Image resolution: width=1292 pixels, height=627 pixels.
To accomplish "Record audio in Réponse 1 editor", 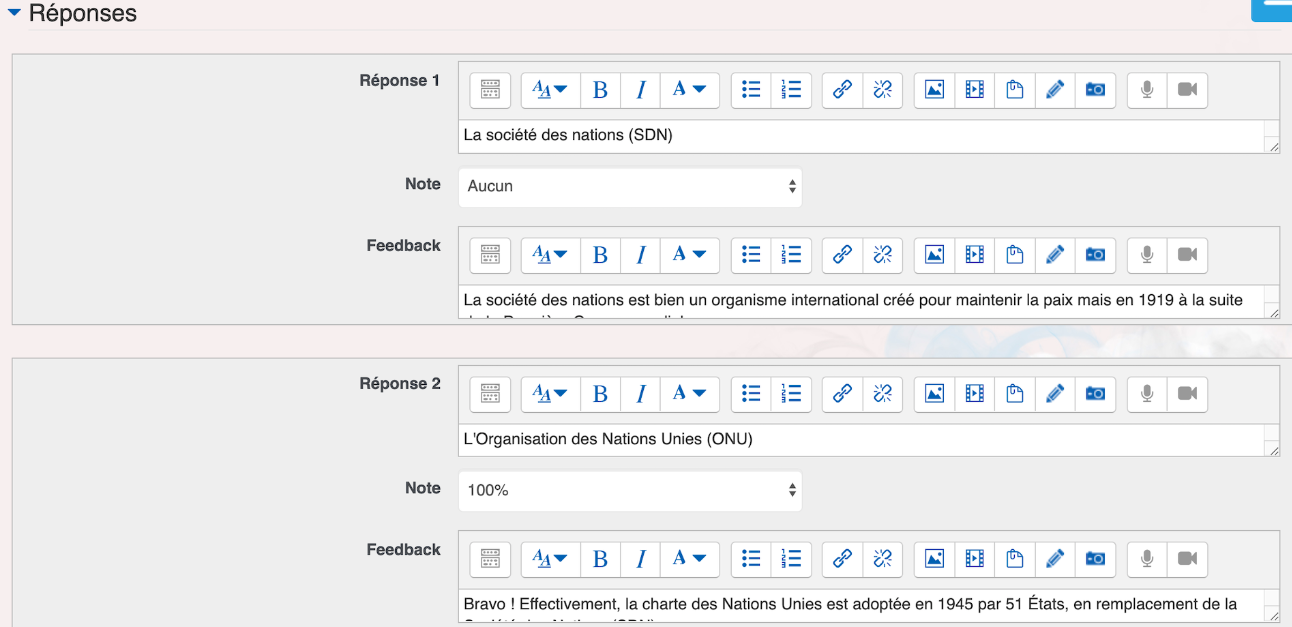I will [x=1147, y=90].
